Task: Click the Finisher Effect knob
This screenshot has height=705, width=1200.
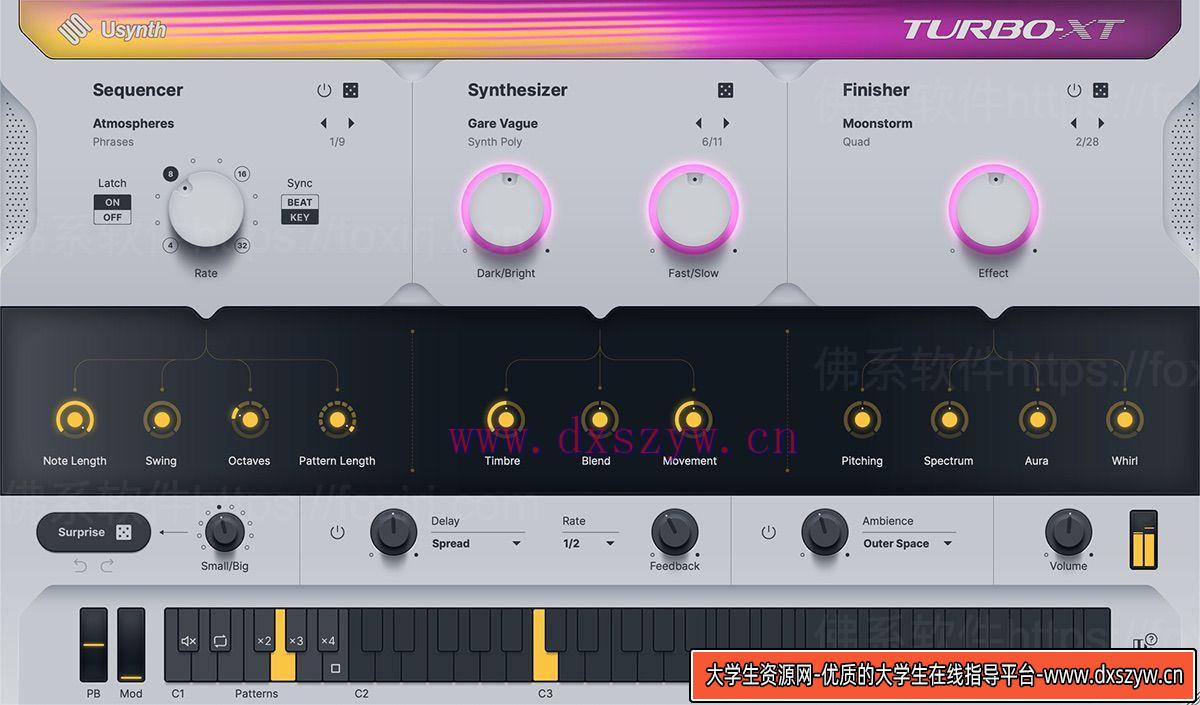Action: (994, 210)
